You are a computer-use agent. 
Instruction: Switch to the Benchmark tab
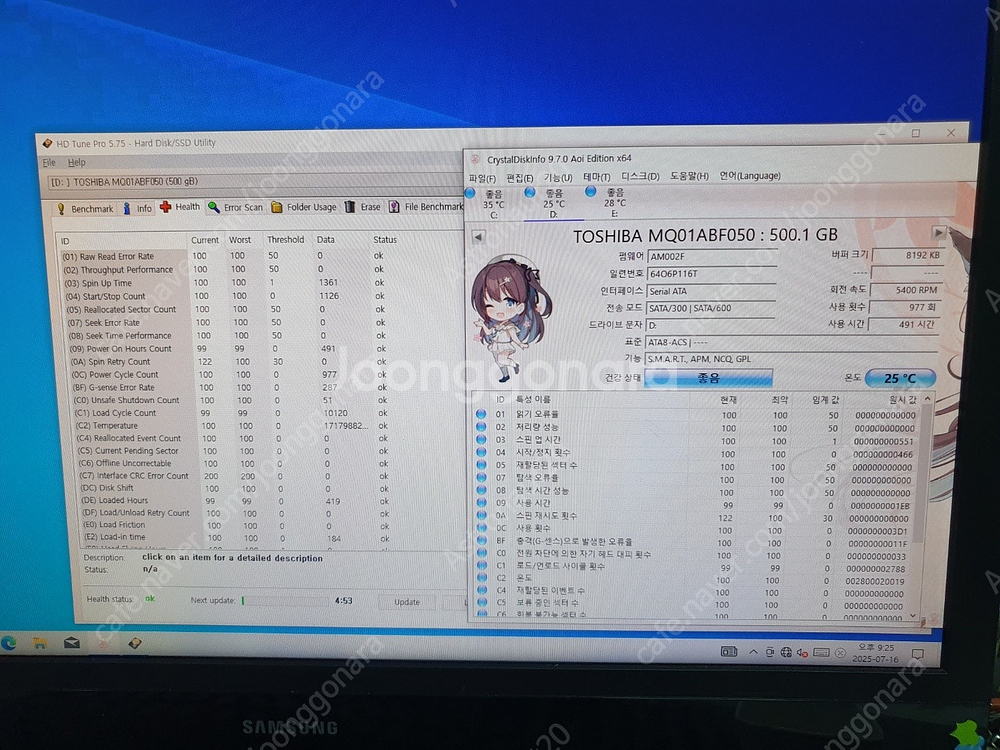point(85,209)
